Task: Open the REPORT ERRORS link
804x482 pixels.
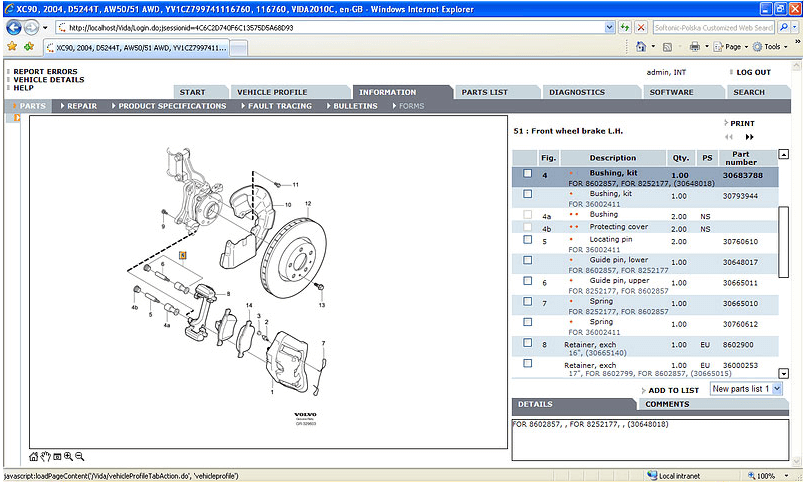Action: coord(45,71)
